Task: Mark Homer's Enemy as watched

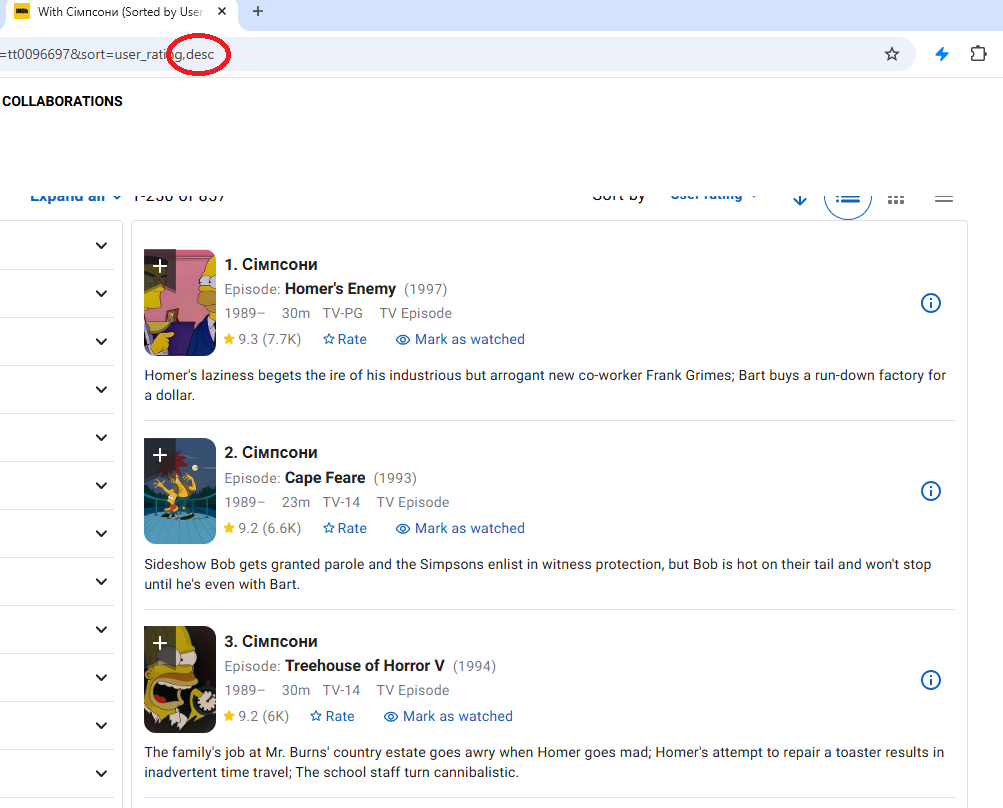Action: pos(460,340)
